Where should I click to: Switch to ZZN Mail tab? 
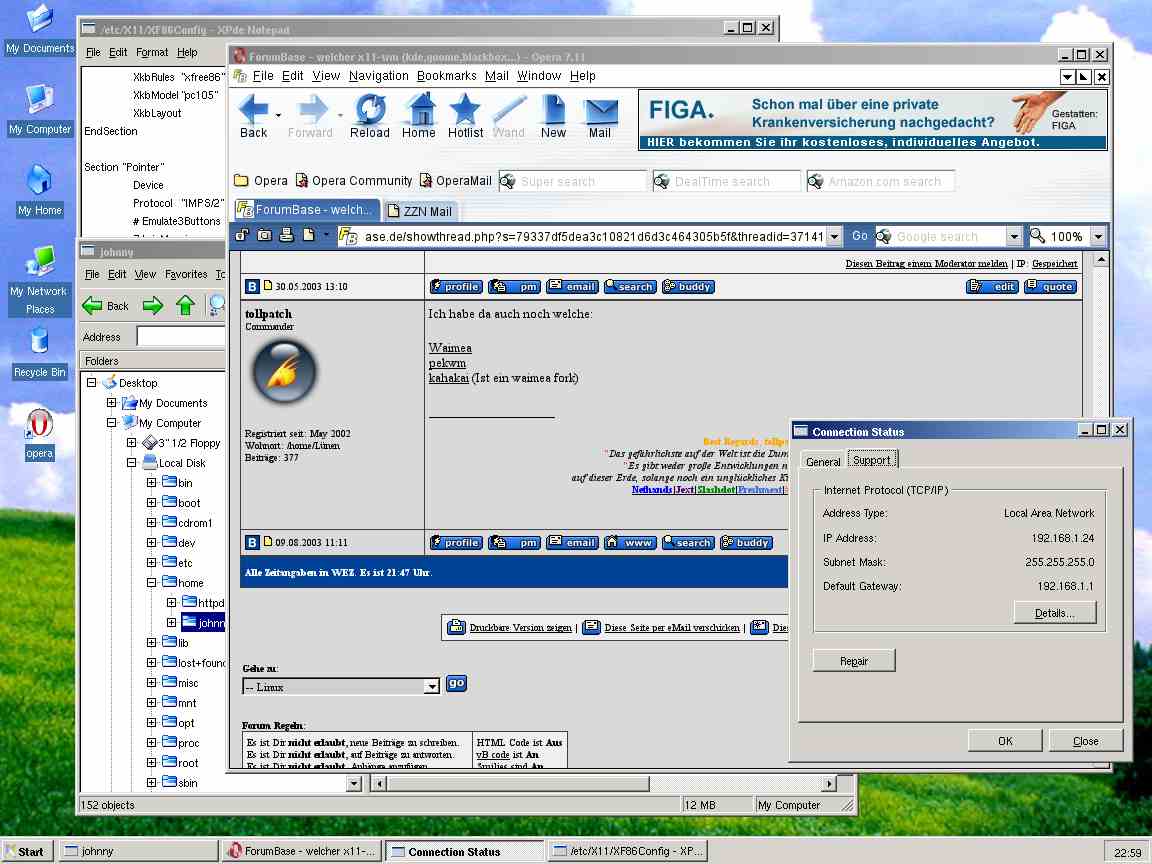point(420,211)
